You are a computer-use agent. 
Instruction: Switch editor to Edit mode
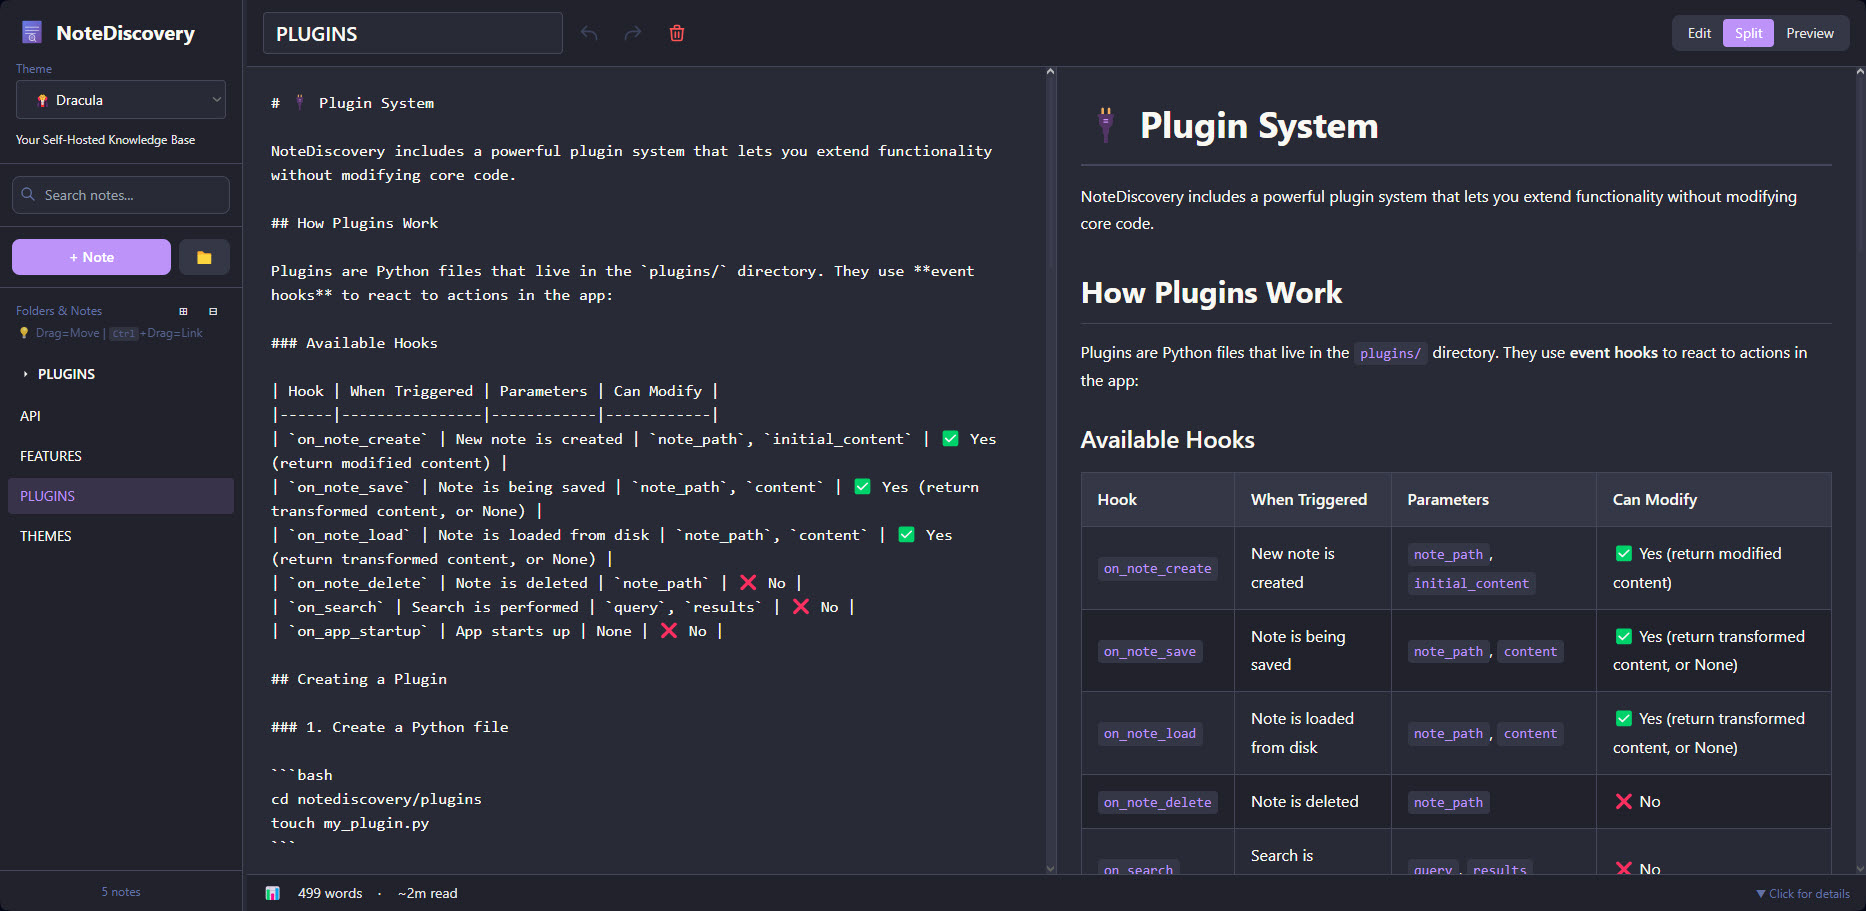point(1697,32)
